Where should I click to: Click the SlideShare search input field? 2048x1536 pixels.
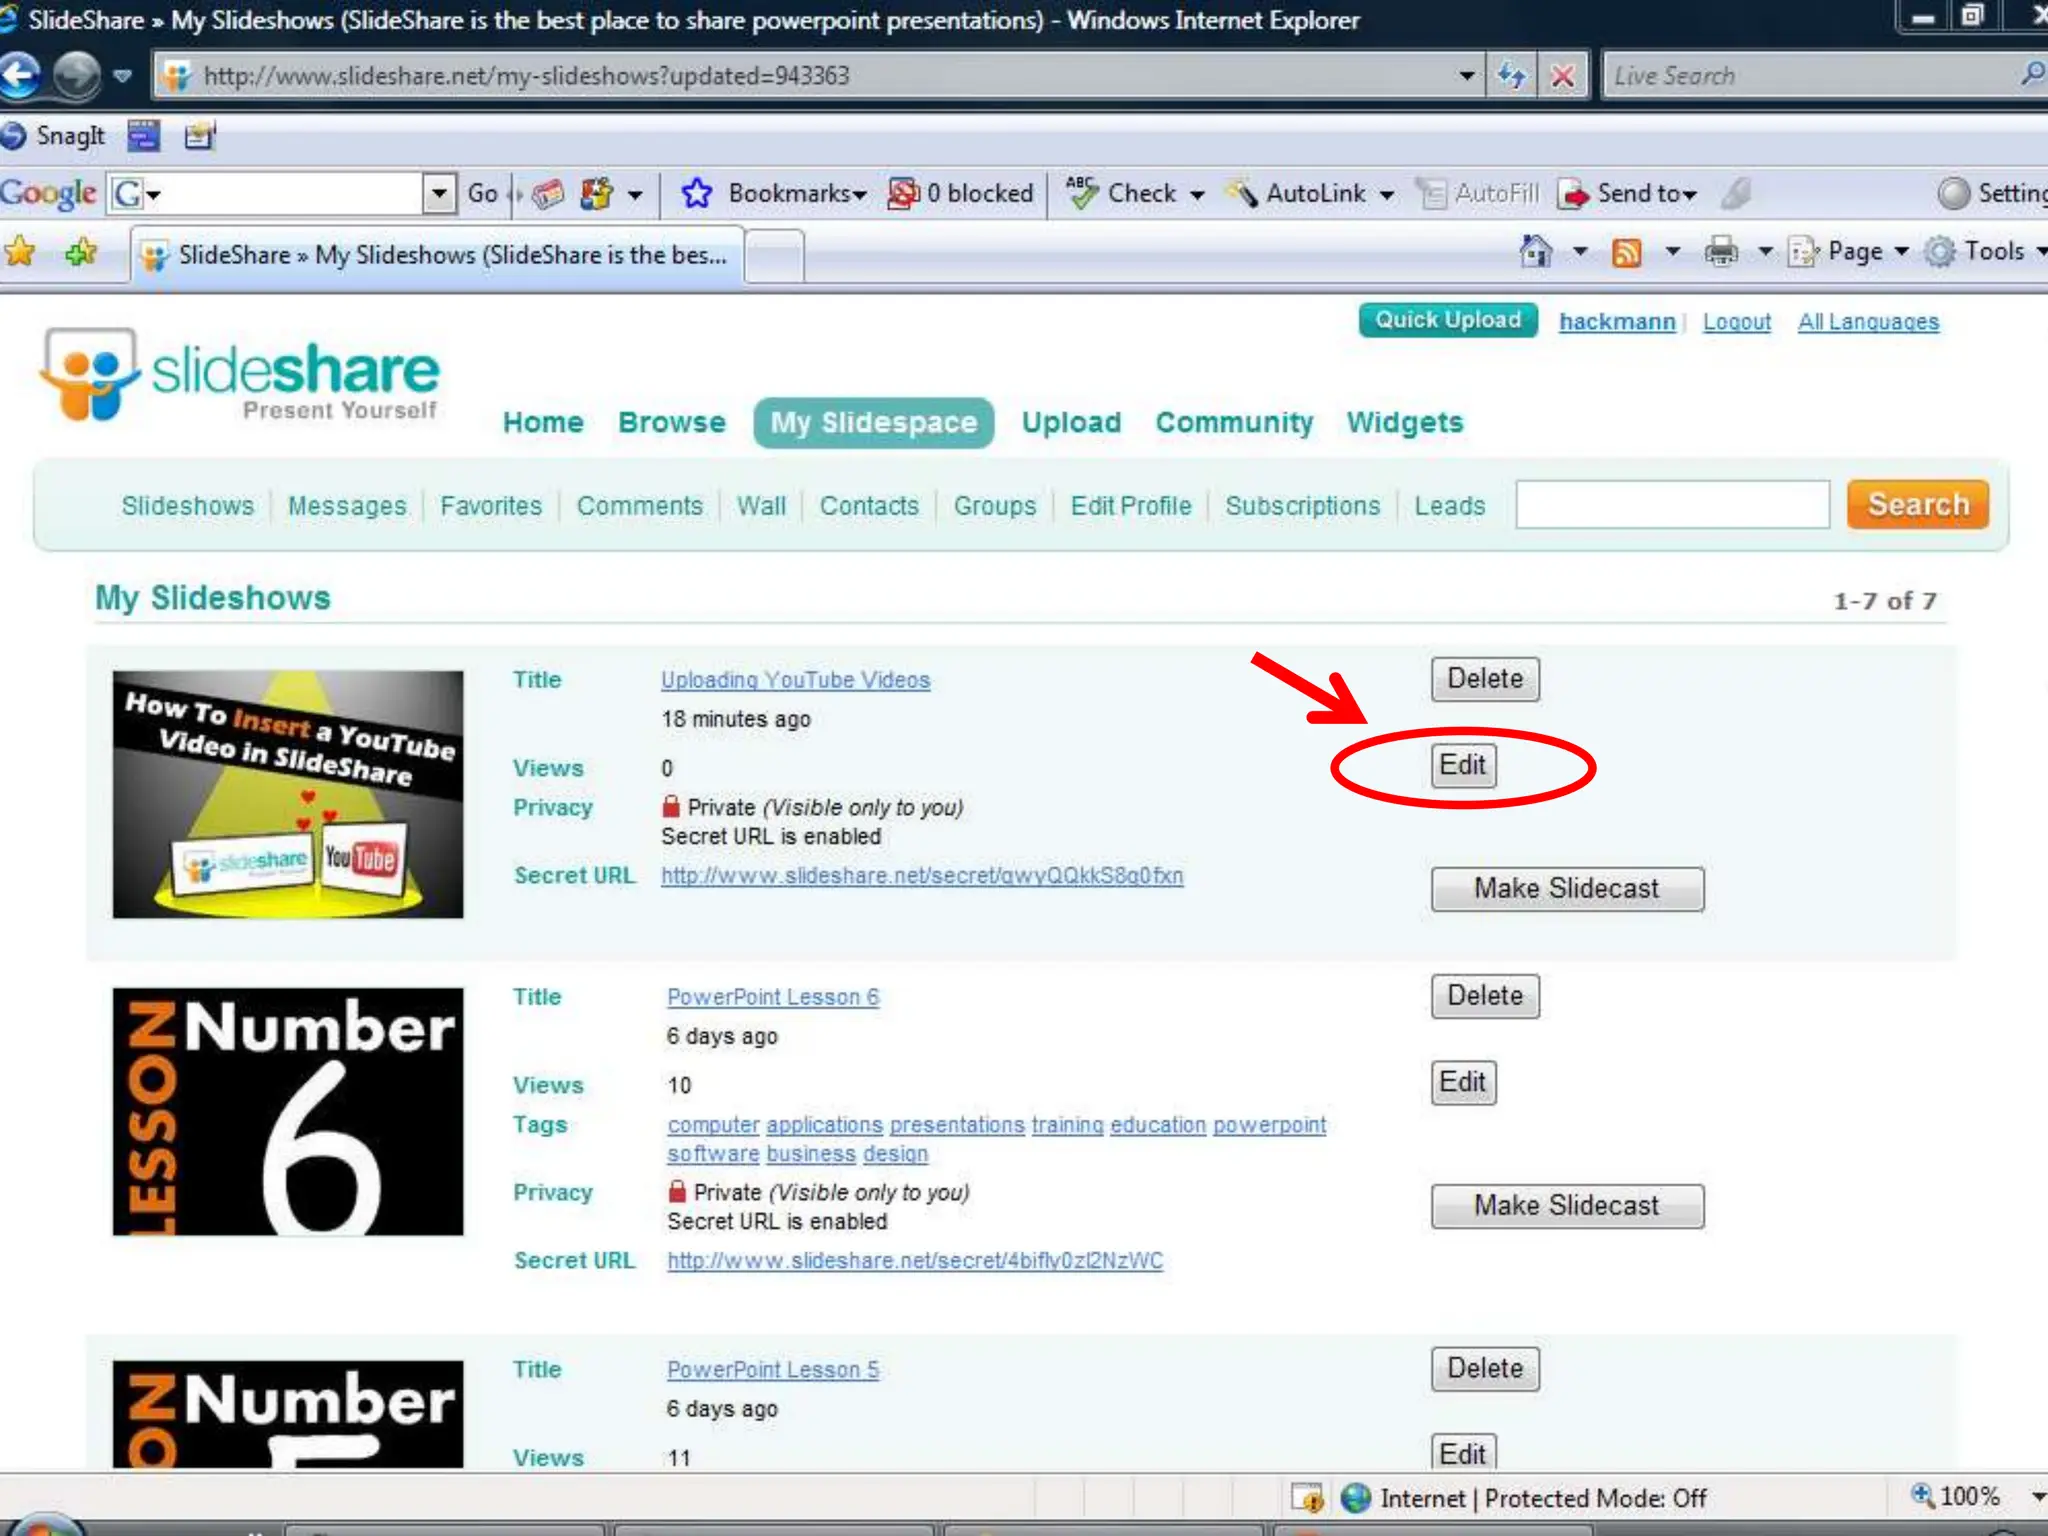1672,505
